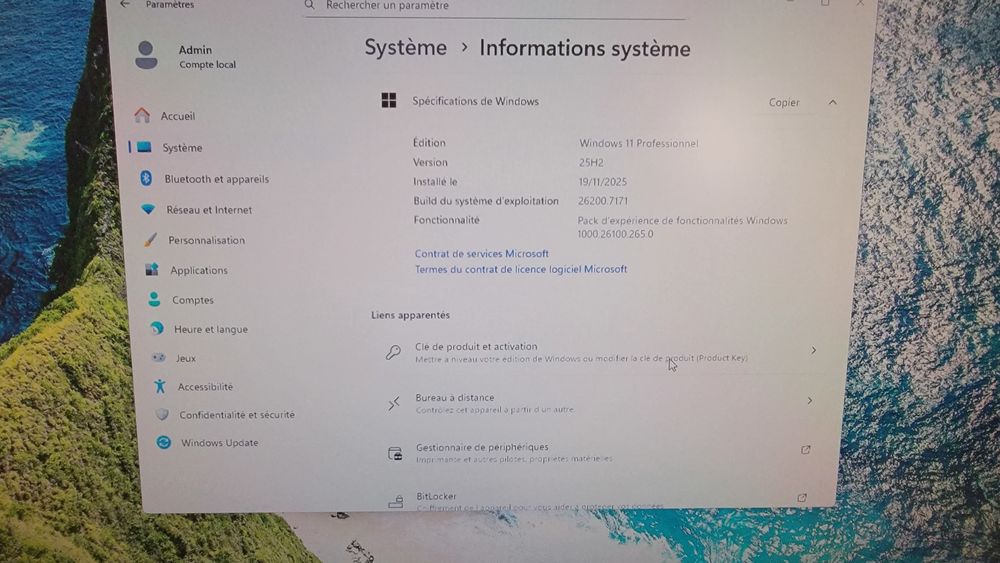Open Admin Compte local profile

[x=185, y=56]
